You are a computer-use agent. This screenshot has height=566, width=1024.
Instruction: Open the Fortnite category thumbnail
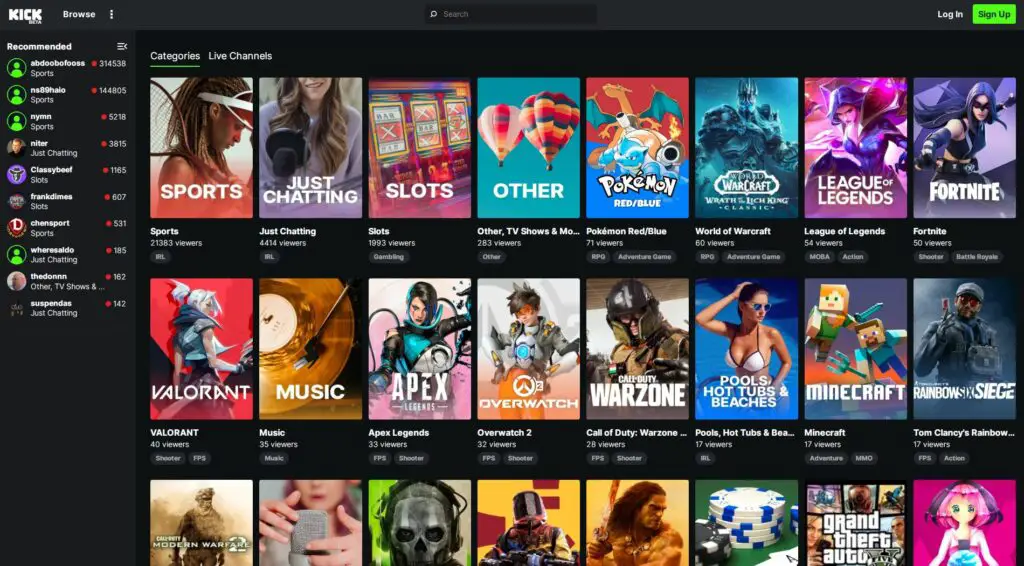coord(965,148)
